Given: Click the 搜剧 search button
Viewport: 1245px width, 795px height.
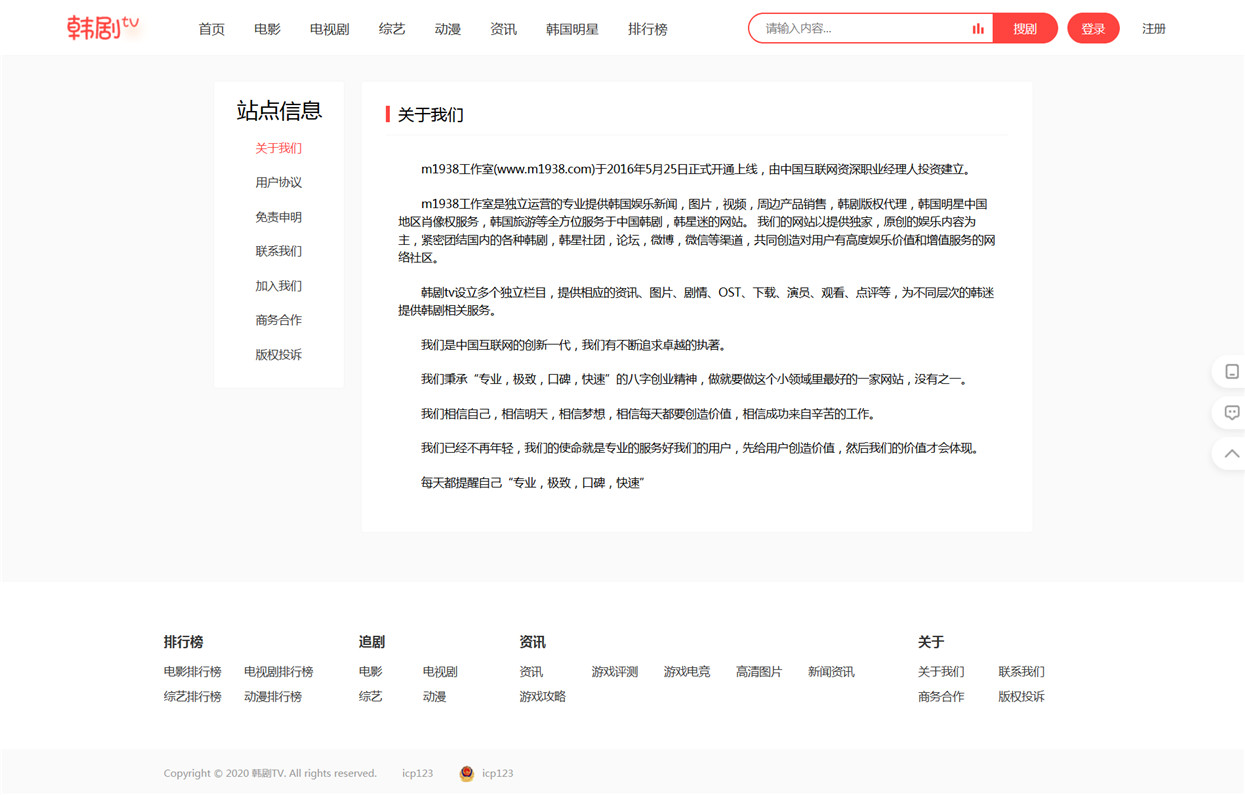Looking at the screenshot, I should pyautogui.click(x=1025, y=28).
